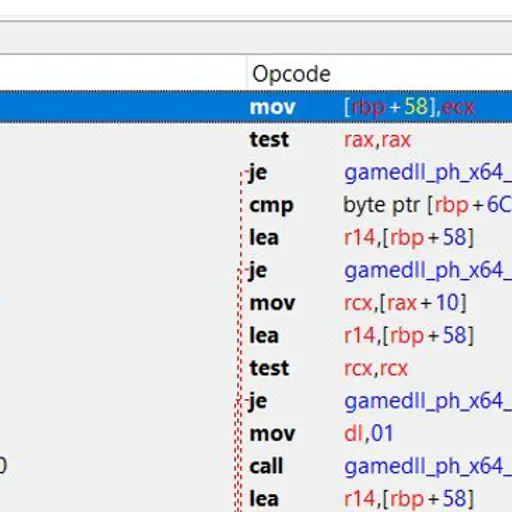Screen dimensions: 512x512
Task: Select the test rcx,rcx instruction row
Action: (256, 368)
